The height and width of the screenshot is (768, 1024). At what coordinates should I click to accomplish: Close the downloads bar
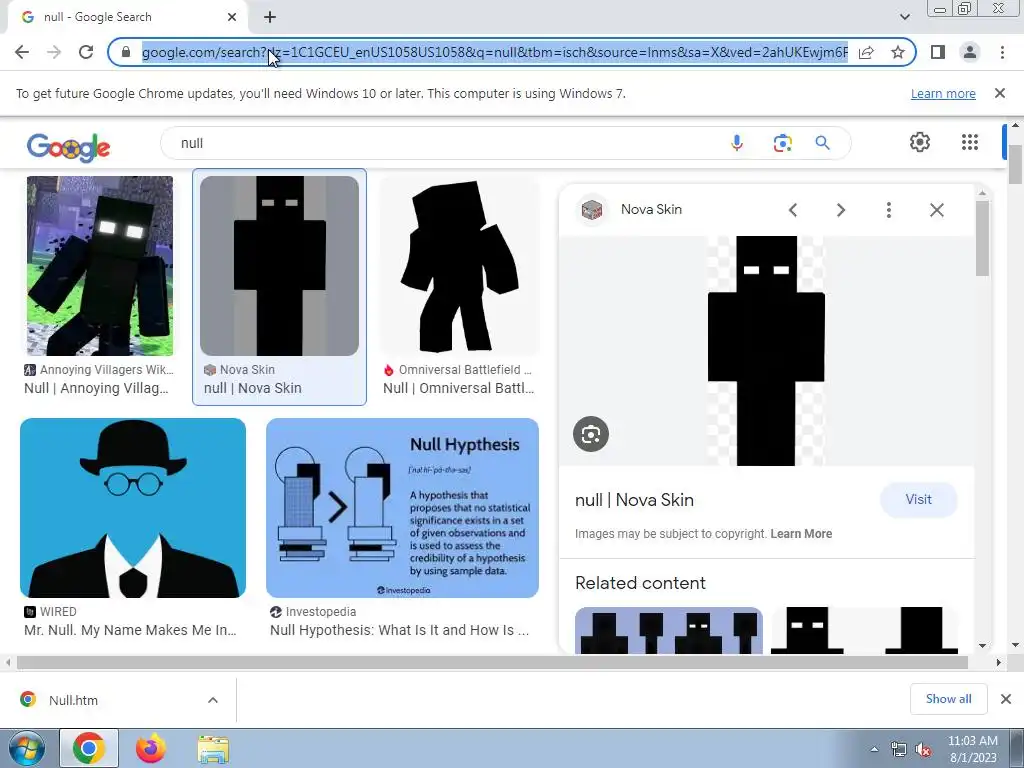[x=1006, y=699]
